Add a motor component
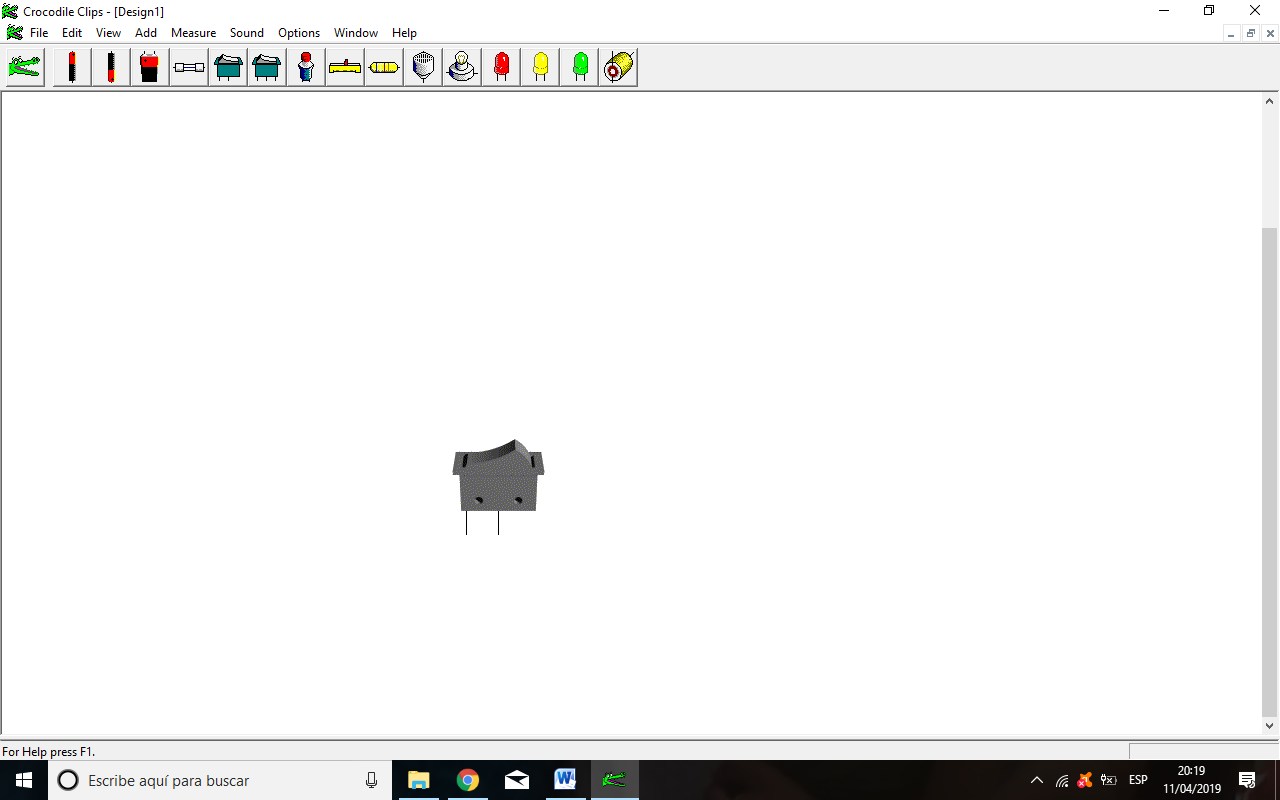Image resolution: width=1280 pixels, height=800 pixels. [x=618, y=67]
